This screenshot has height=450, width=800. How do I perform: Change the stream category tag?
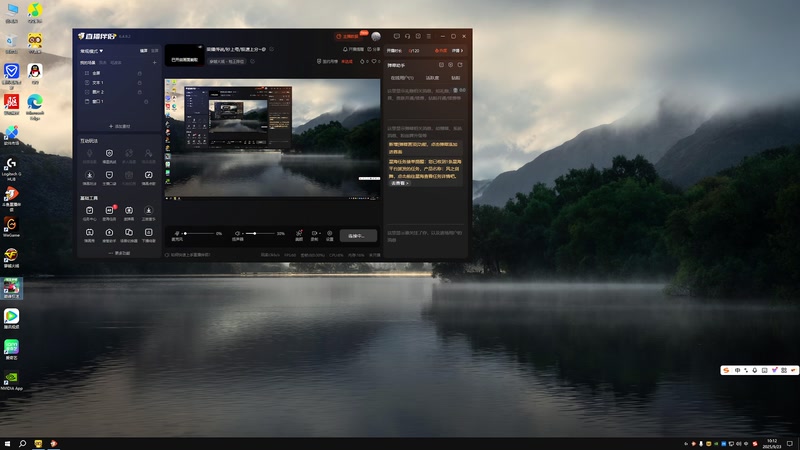pyautogui.click(x=227, y=61)
